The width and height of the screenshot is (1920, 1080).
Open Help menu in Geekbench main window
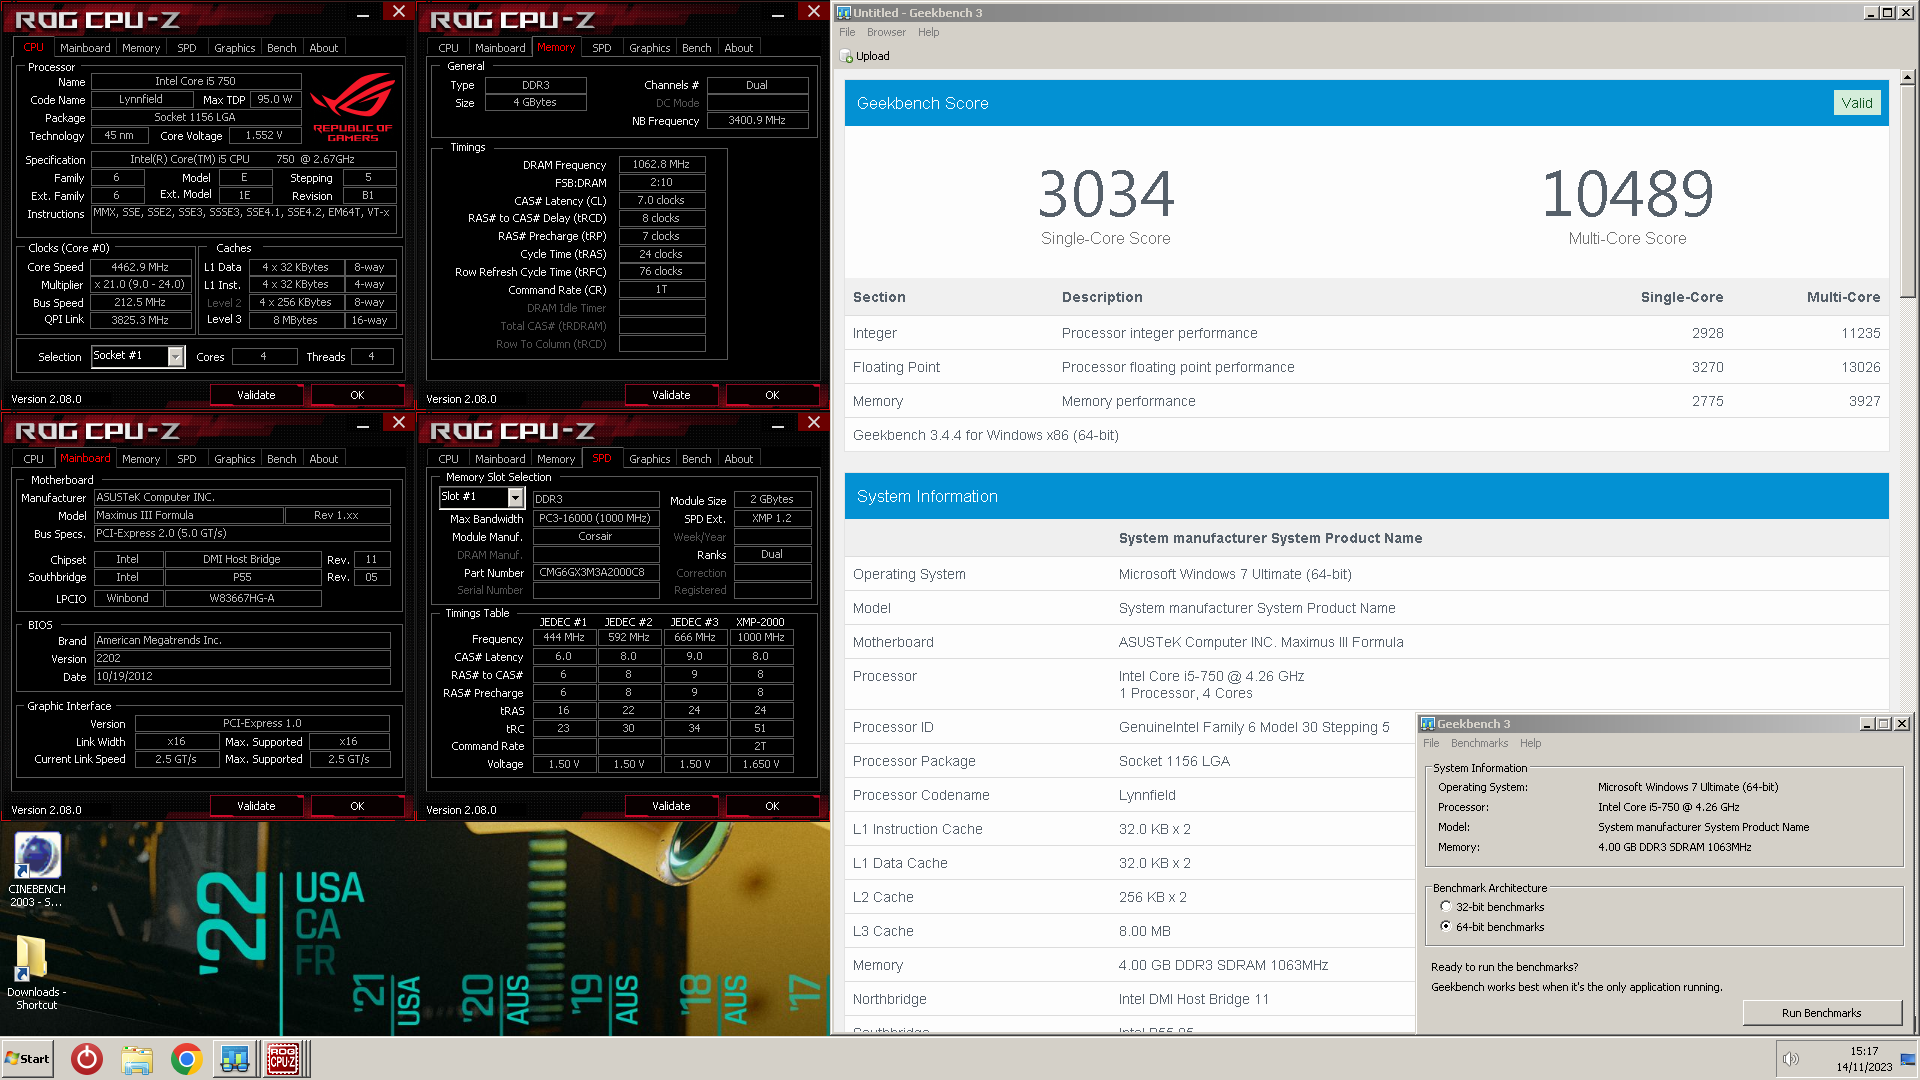(929, 32)
